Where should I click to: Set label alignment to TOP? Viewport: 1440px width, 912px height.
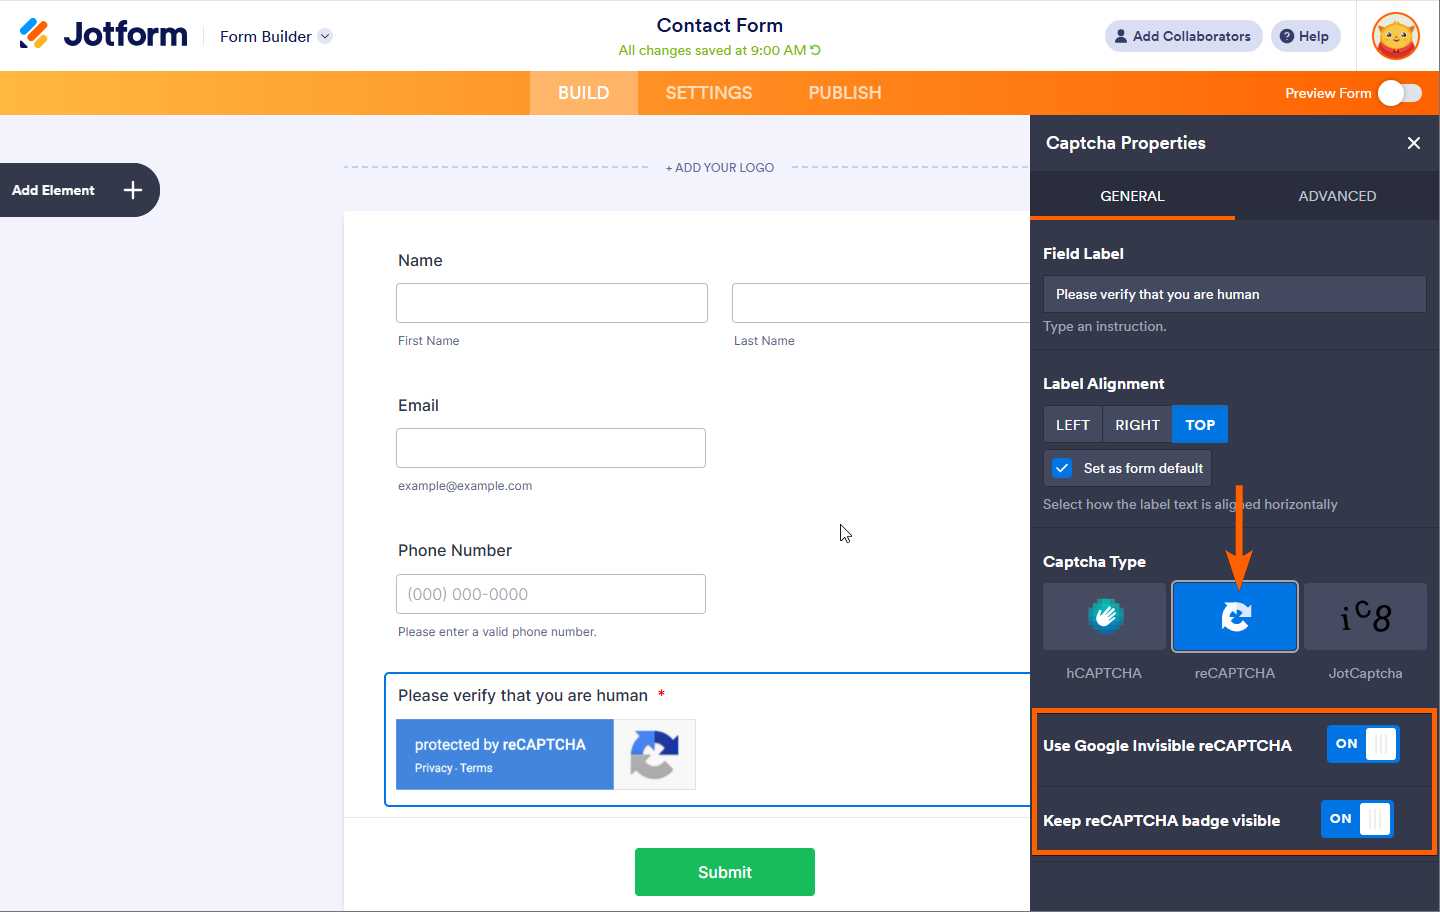(1200, 425)
